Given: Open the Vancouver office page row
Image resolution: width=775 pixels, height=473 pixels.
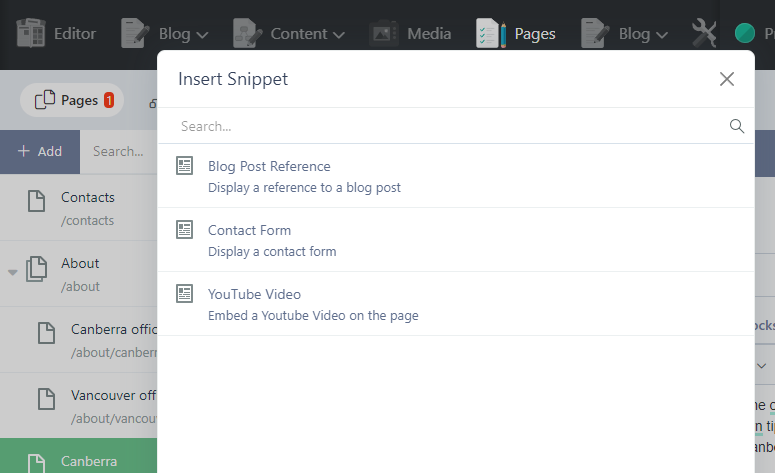Looking at the screenshot, I should pyautogui.click(x=79, y=405).
